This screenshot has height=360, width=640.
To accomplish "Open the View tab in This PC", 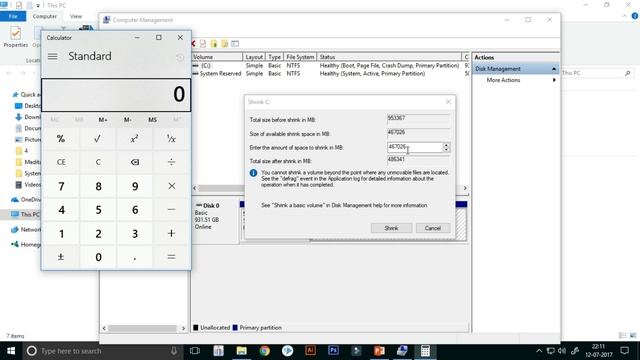I will point(76,16).
